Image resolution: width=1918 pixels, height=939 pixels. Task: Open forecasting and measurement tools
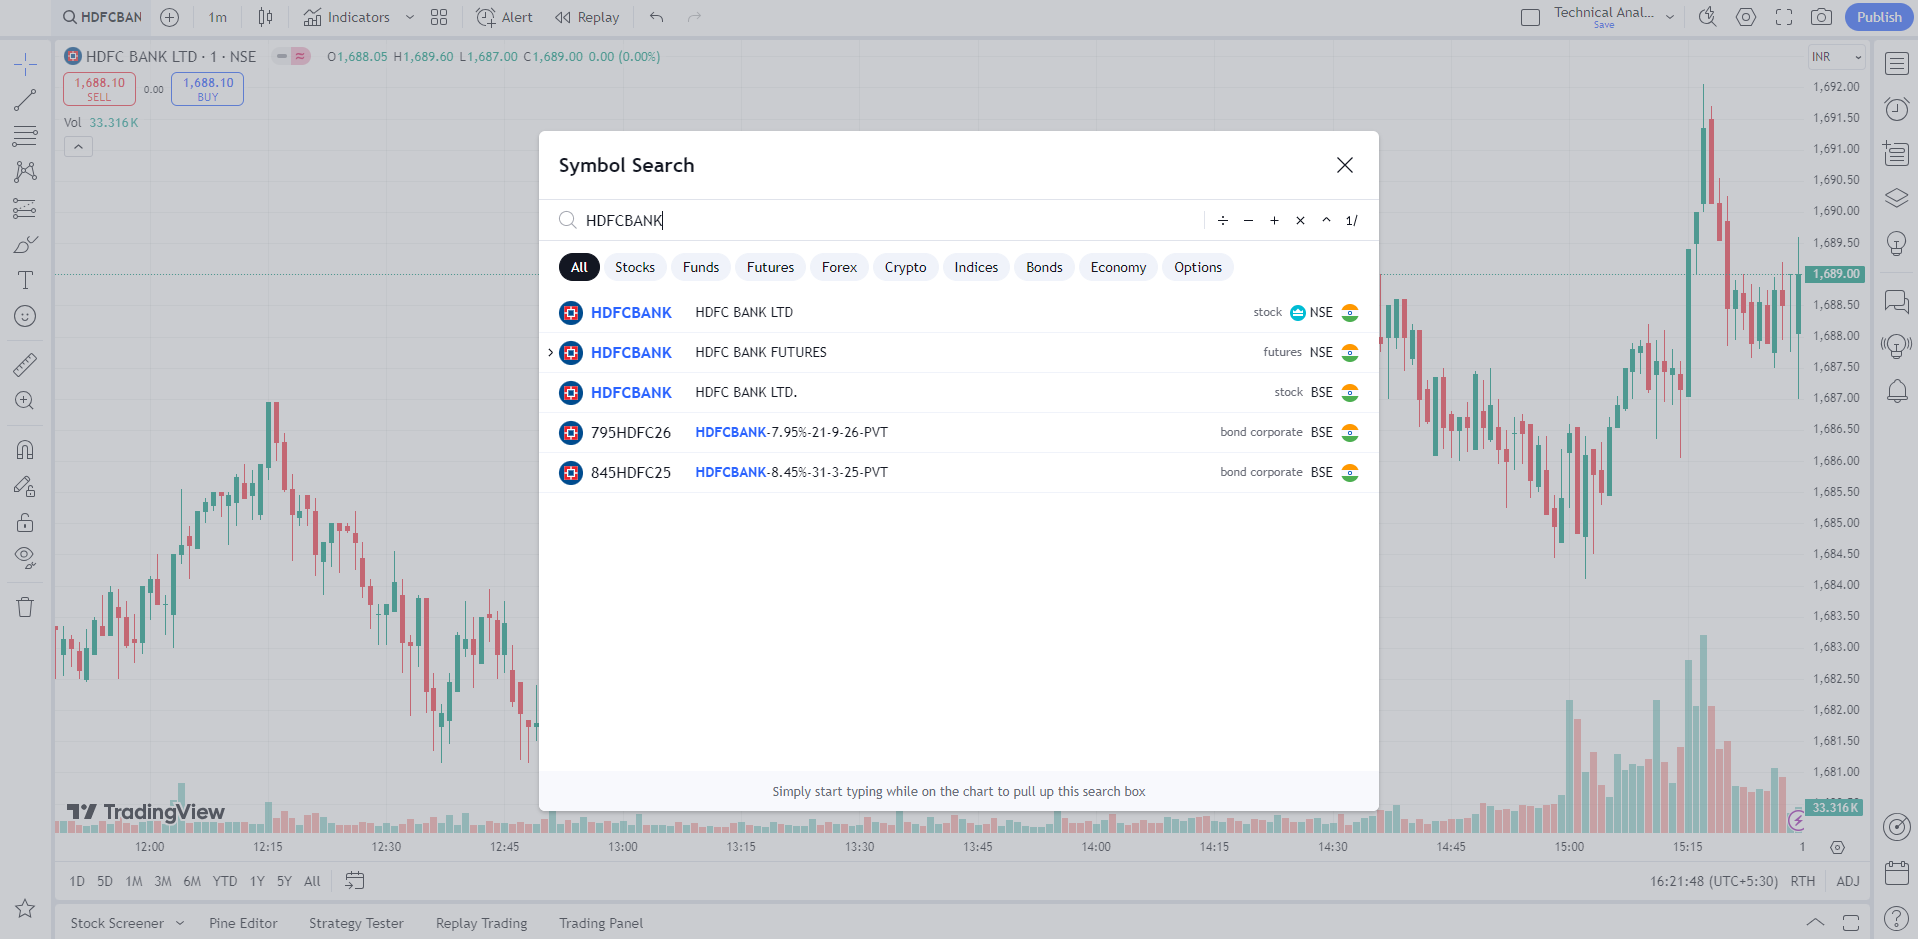[x=25, y=208]
